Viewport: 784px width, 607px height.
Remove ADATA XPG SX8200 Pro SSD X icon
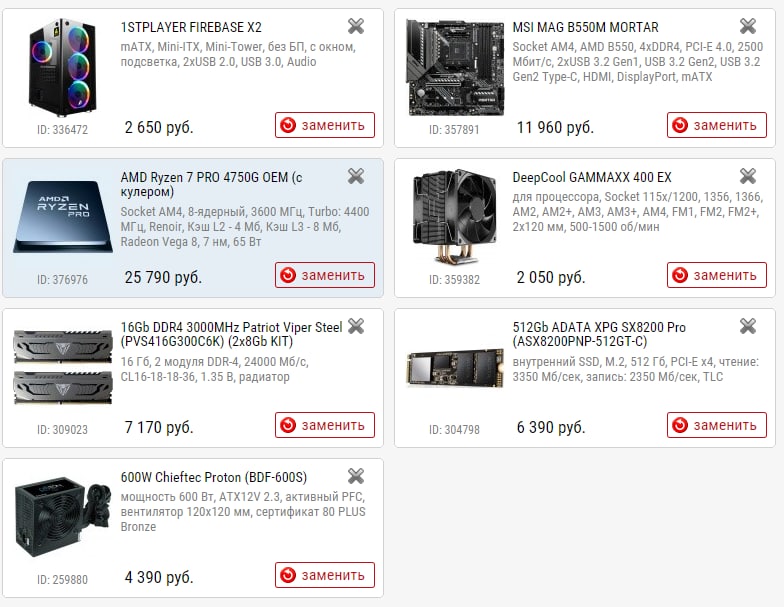click(748, 326)
